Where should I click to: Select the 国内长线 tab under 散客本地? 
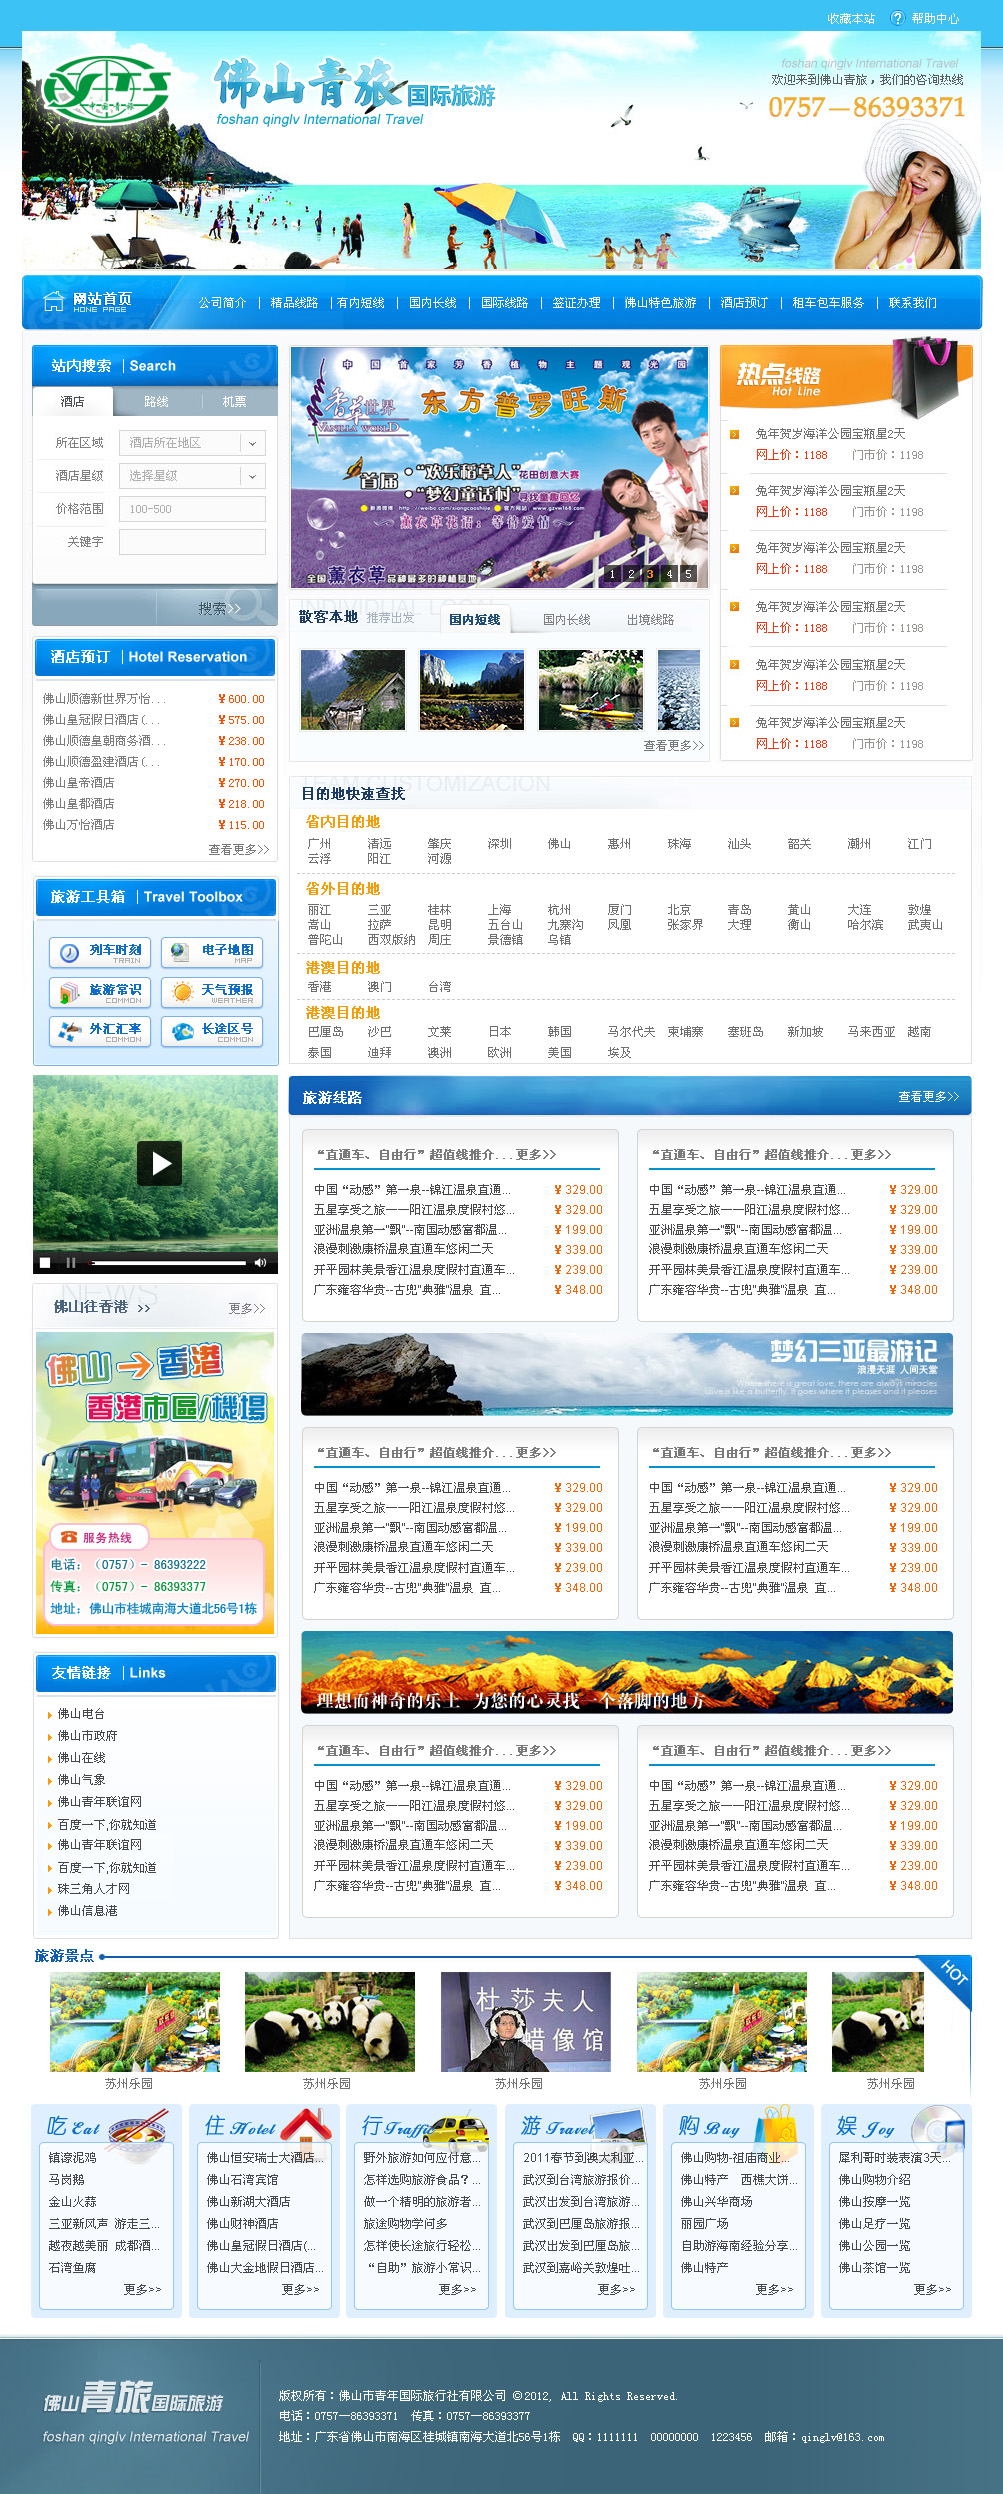coord(566,620)
